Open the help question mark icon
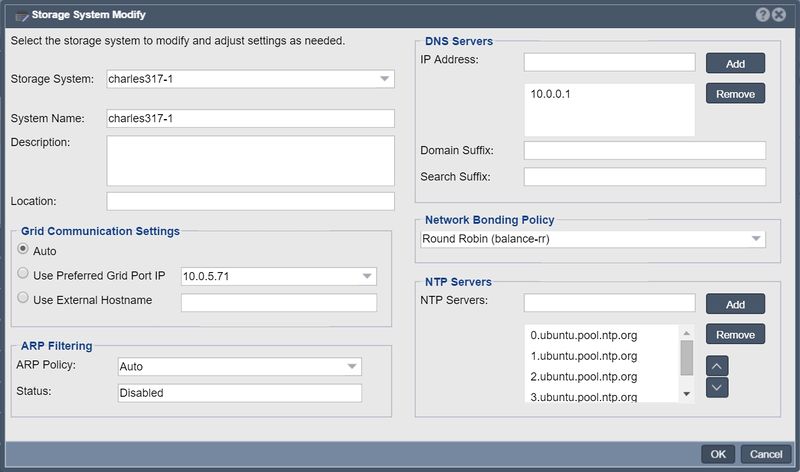 coord(762,14)
